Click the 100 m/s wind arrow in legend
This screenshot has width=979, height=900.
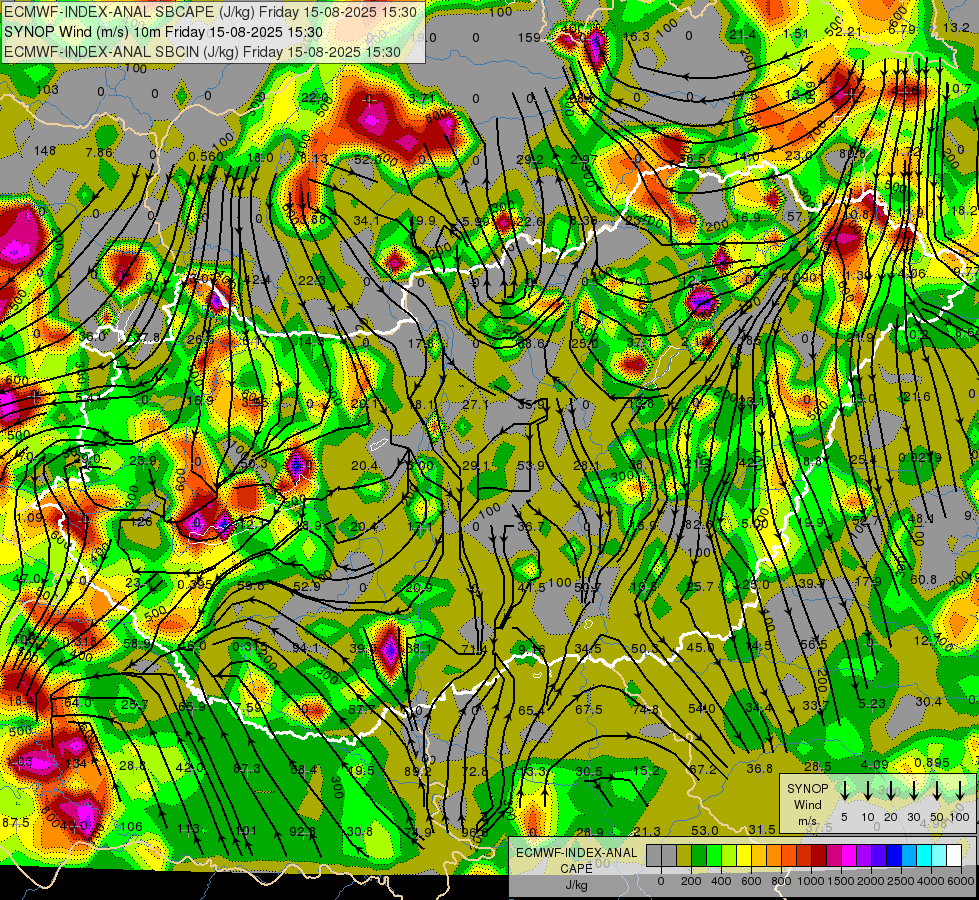click(x=960, y=791)
